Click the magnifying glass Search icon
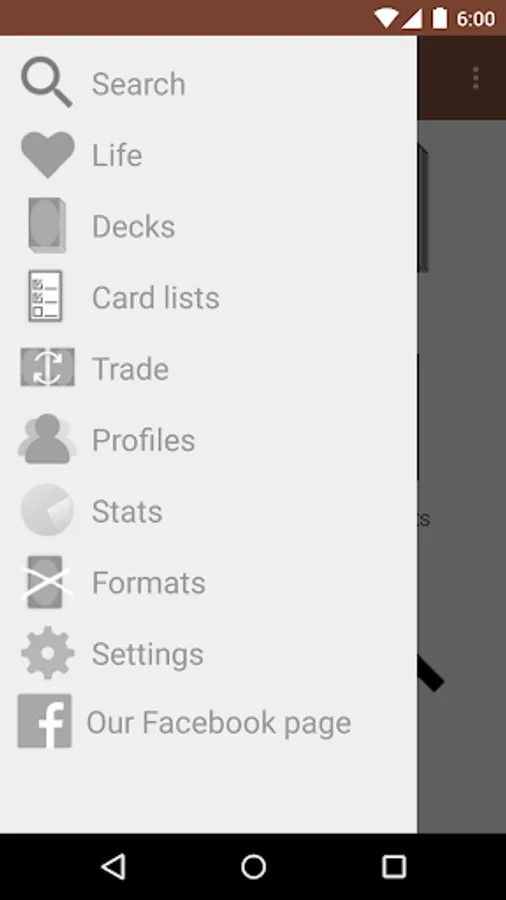The image size is (506, 900). pyautogui.click(x=47, y=82)
